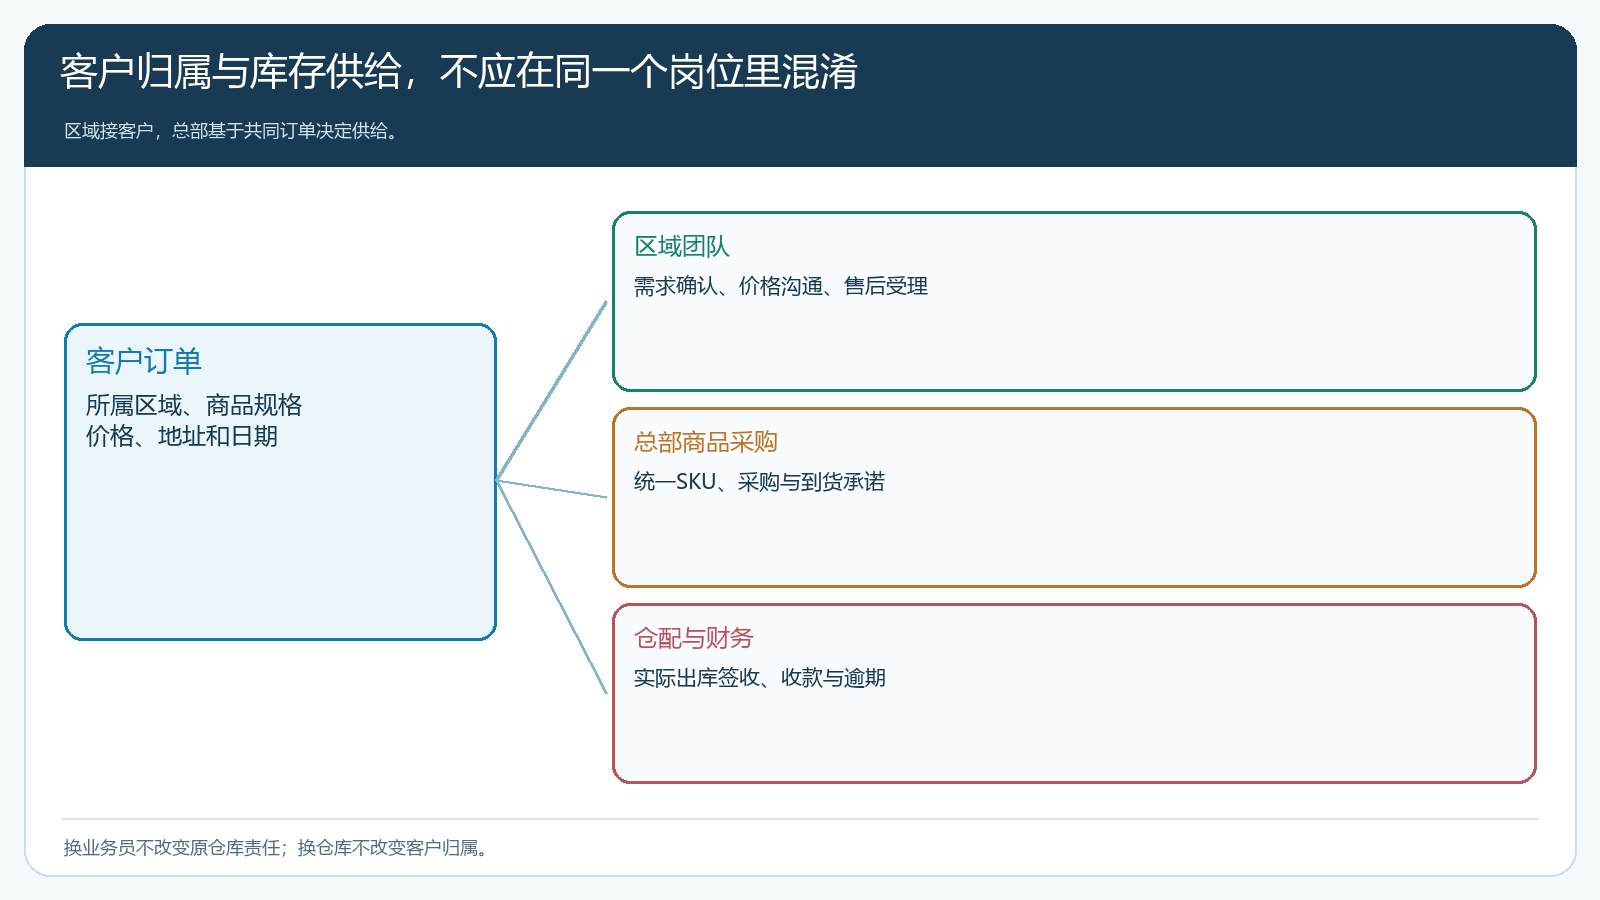This screenshot has height=900, width=1600.
Task: Click the 总部商品采购 heading
Action: 706,442
